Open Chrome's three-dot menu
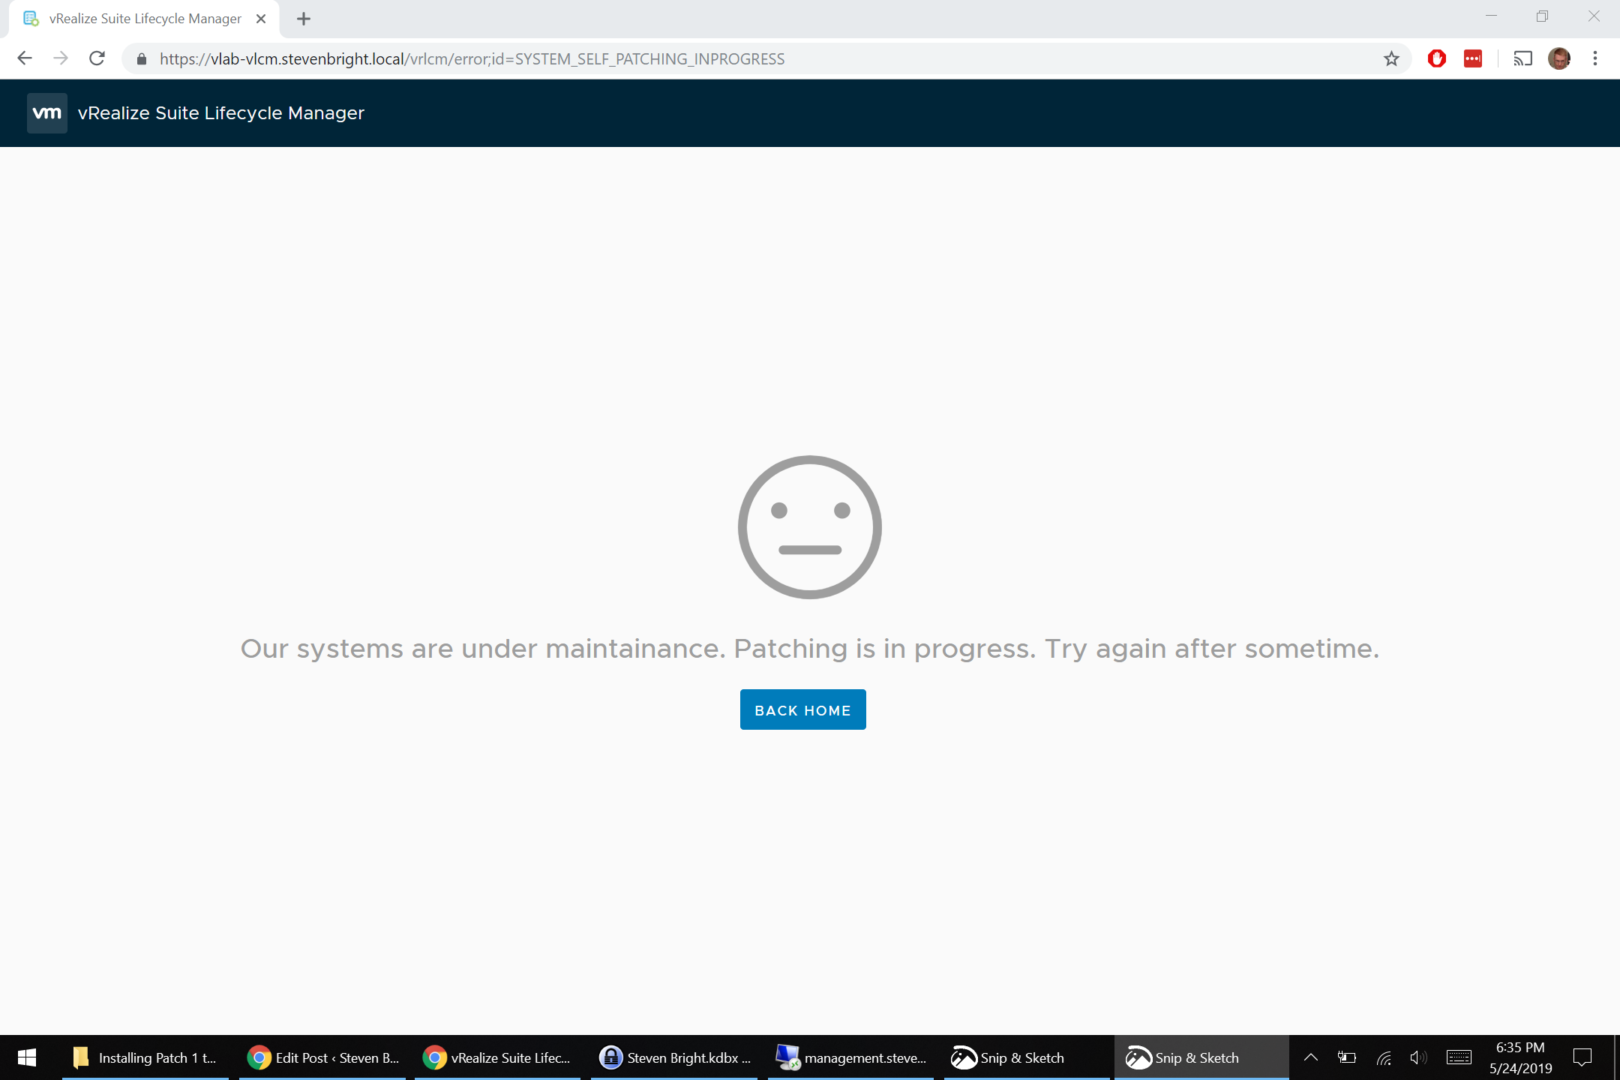 [1595, 59]
